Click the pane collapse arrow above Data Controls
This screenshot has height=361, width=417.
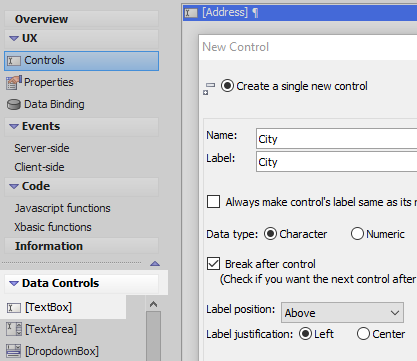tap(155, 264)
